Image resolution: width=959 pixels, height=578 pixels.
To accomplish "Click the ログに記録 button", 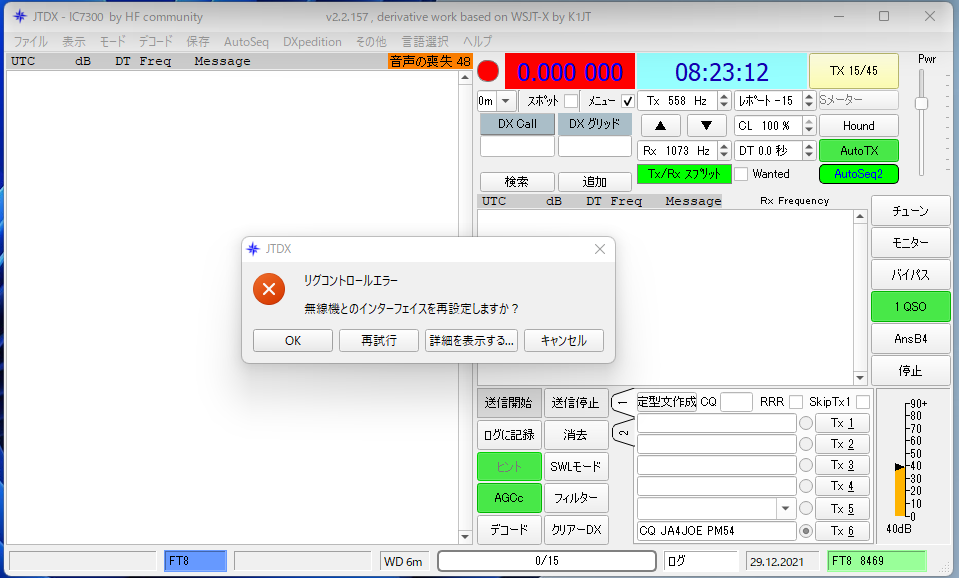I will pyautogui.click(x=509, y=435).
